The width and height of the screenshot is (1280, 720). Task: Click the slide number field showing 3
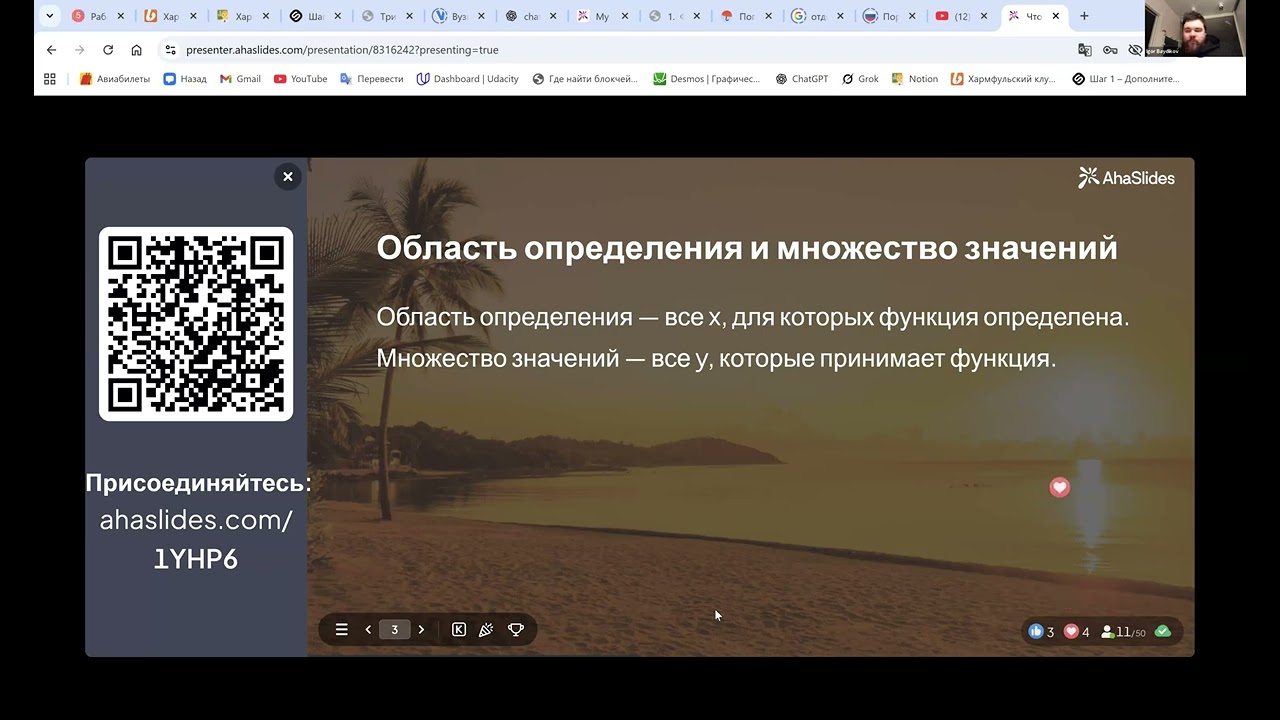coord(394,630)
